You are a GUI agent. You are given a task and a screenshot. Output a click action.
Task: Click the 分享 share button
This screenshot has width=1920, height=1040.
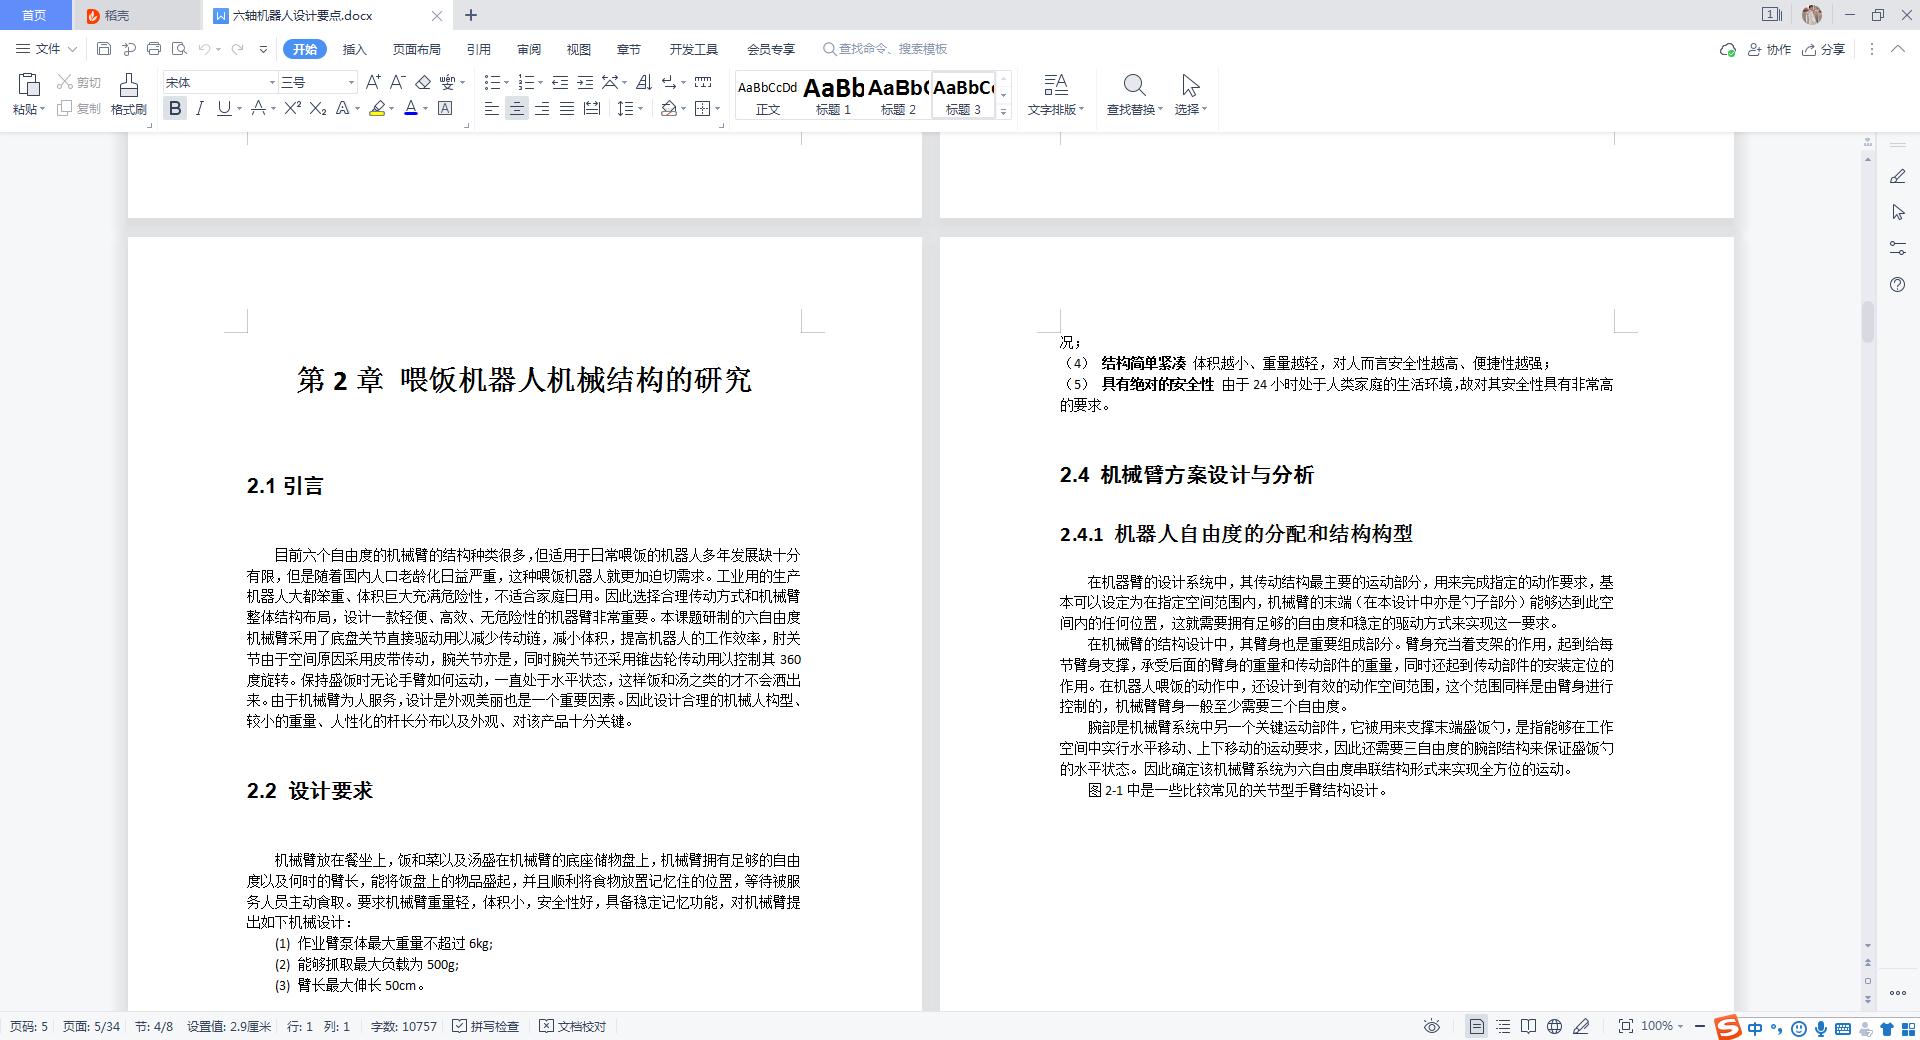pyautogui.click(x=1827, y=48)
